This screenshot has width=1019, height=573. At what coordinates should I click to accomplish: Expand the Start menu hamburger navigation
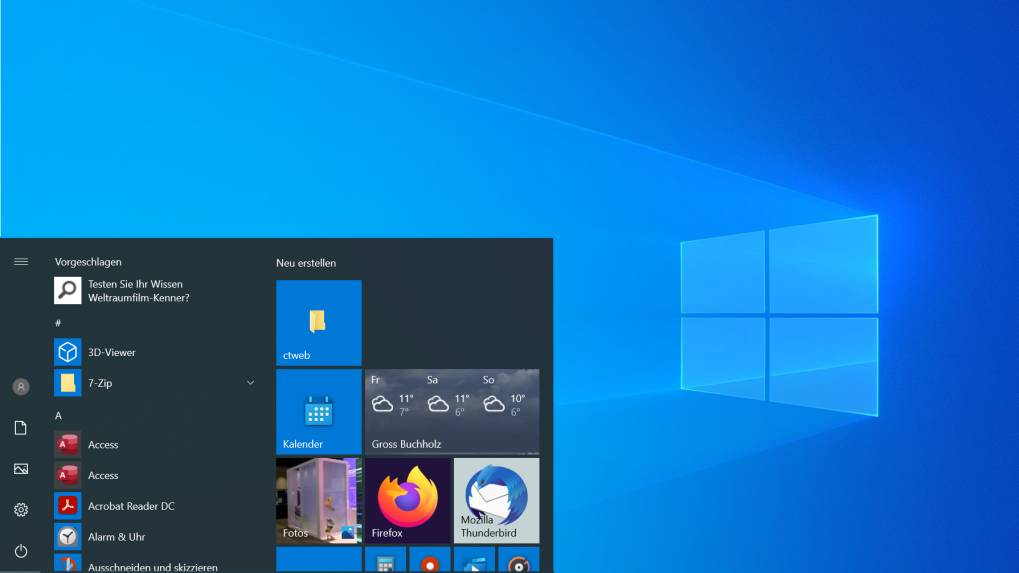point(21,262)
